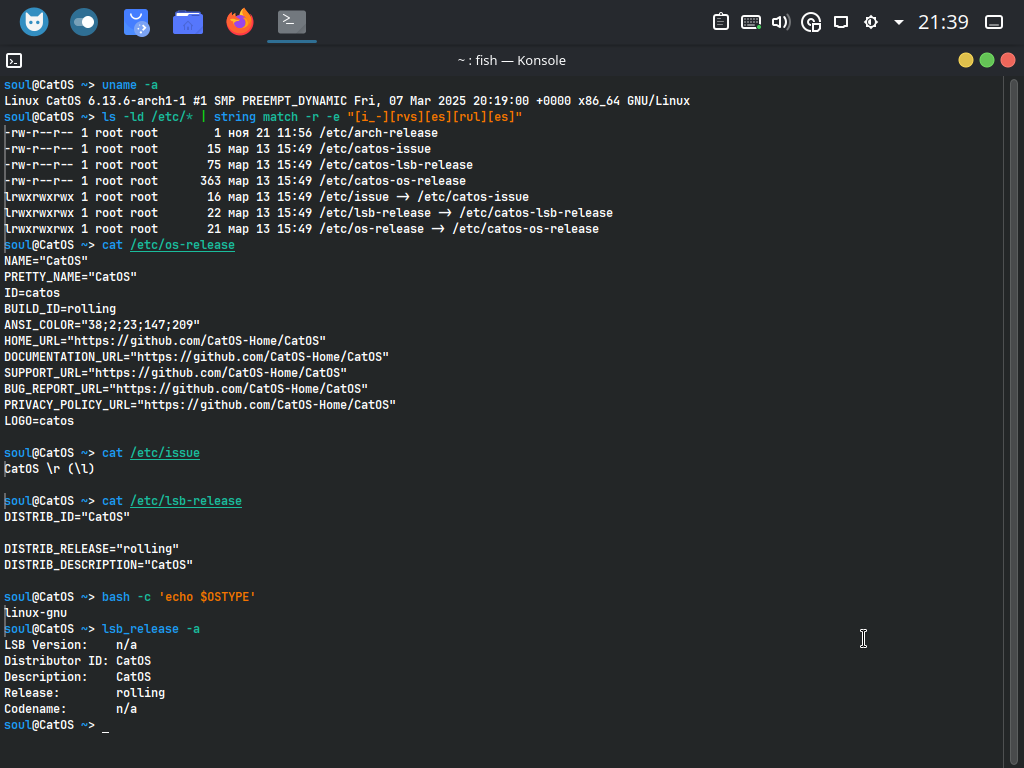Expand hidden system tray icons arrow
The image size is (1024, 768).
899,22
